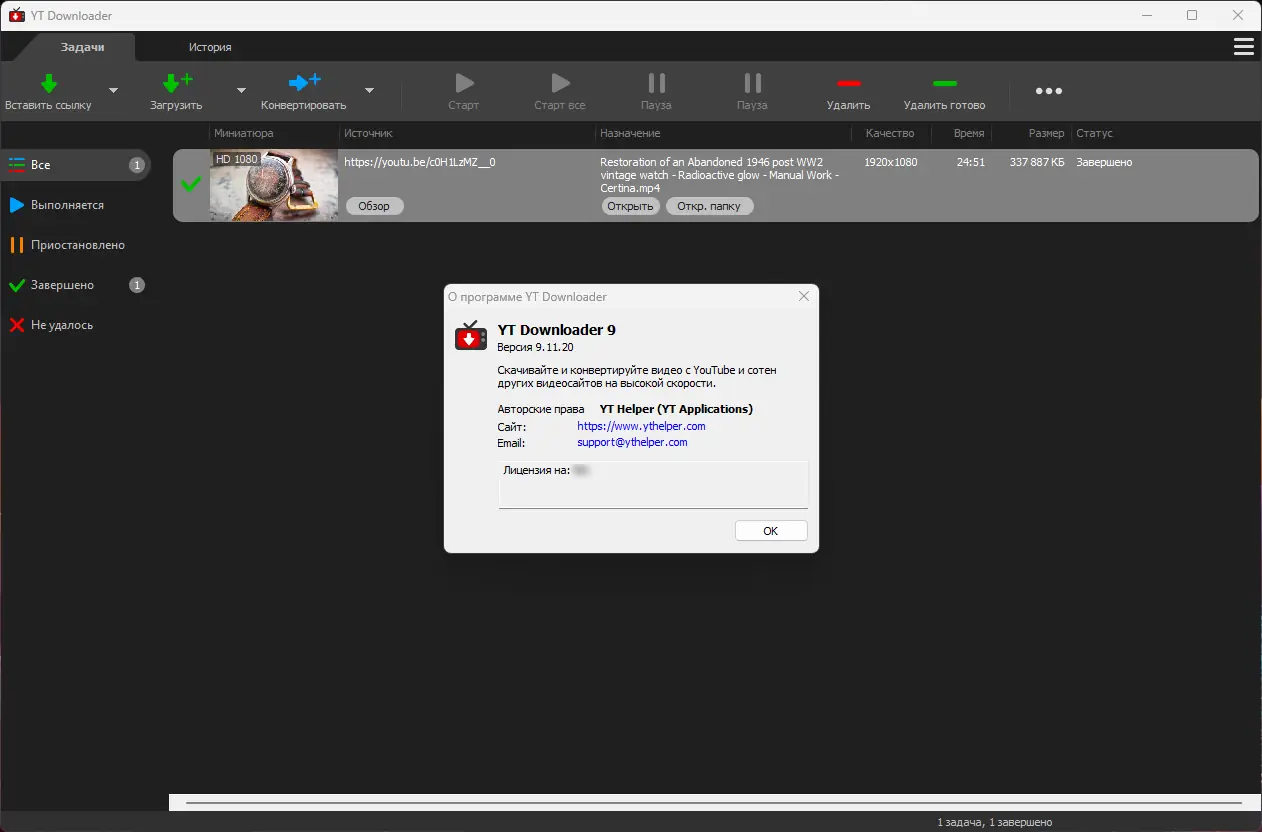The width and height of the screenshot is (1262, 832).
Task: Click the YT Downloader title bar app icon
Action: coord(16,15)
